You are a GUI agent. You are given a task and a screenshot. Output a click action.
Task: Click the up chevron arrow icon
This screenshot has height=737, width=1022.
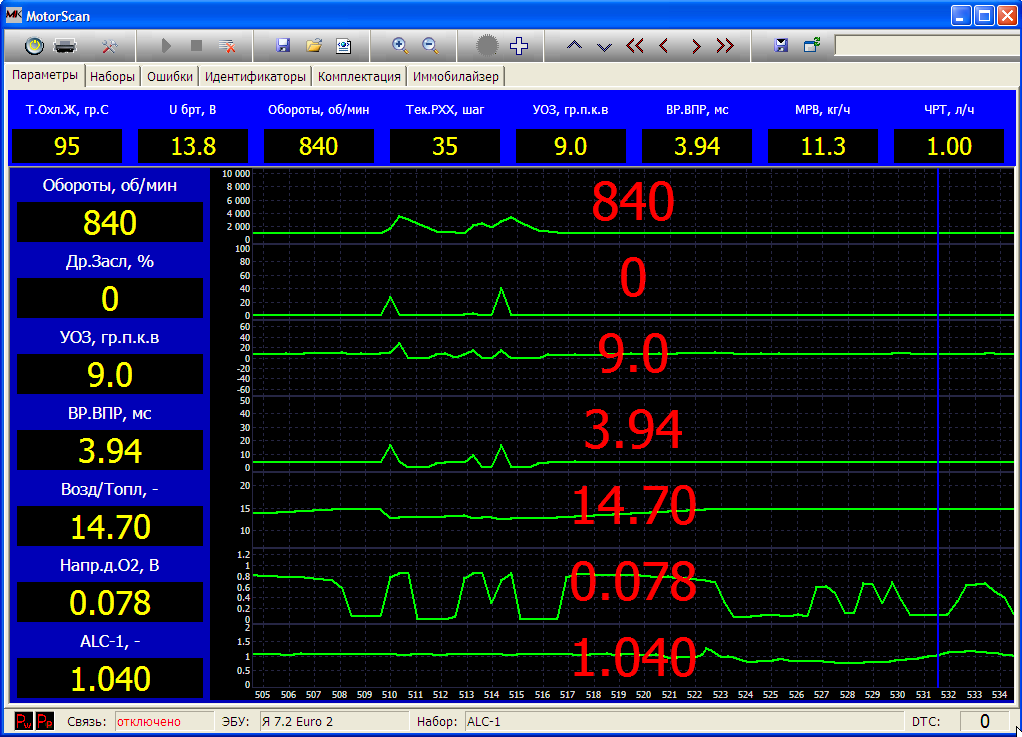(574, 46)
